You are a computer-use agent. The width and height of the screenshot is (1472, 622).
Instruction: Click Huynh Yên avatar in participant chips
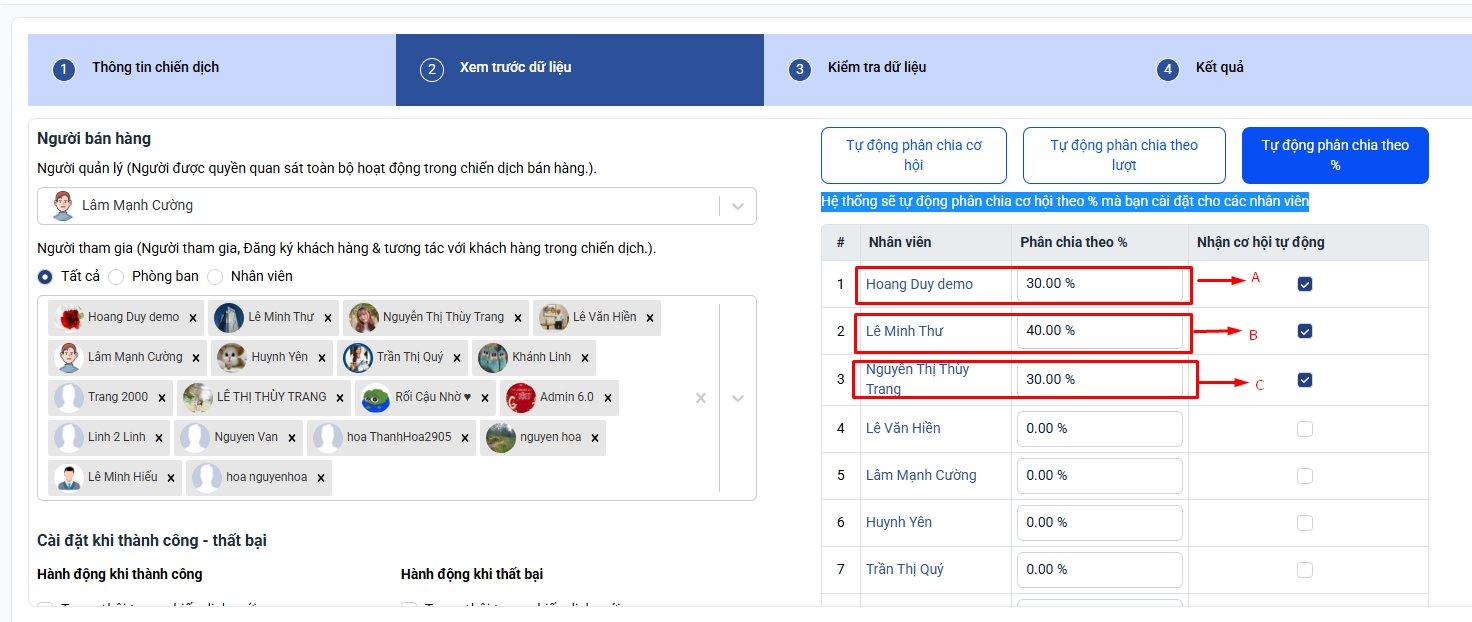click(x=232, y=357)
